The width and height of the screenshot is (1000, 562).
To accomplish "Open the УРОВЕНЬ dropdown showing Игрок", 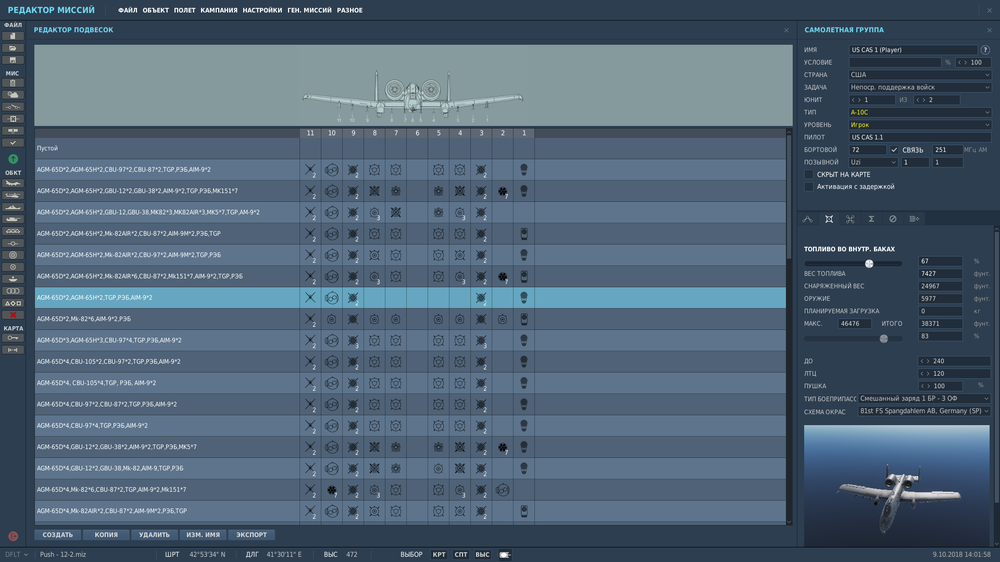I will pos(920,125).
